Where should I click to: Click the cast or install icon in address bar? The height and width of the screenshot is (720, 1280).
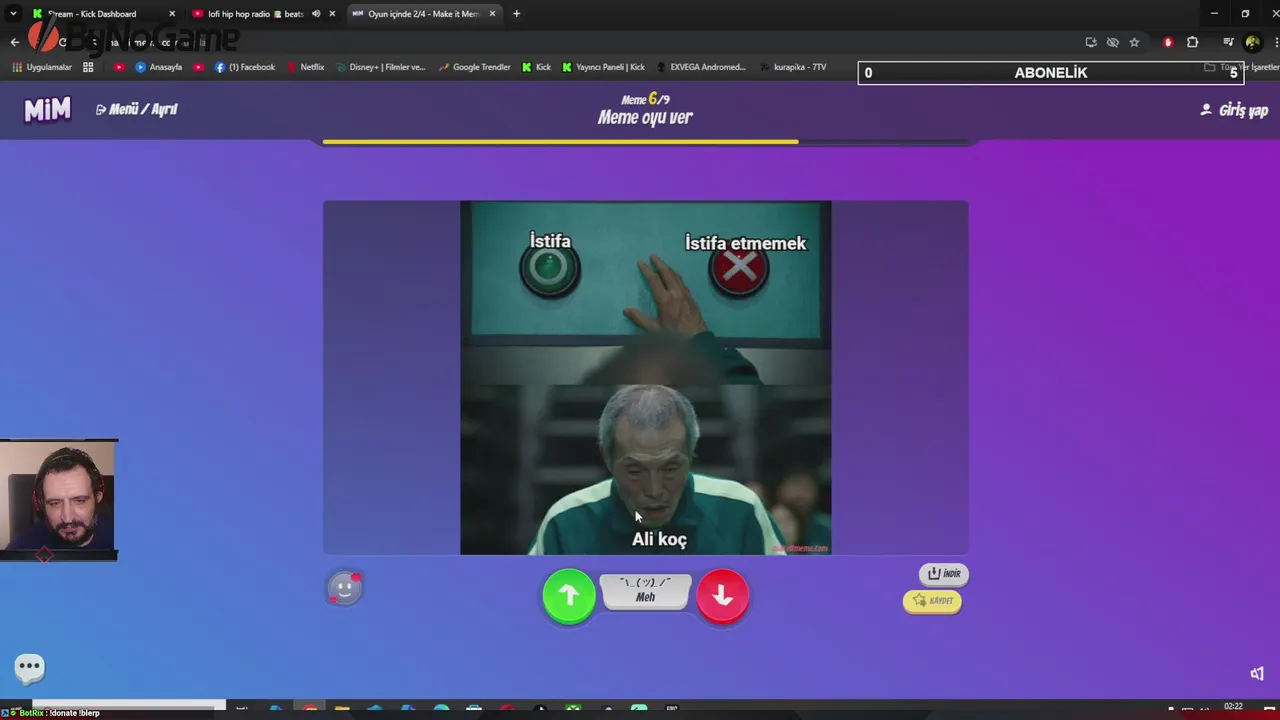pos(1090,42)
